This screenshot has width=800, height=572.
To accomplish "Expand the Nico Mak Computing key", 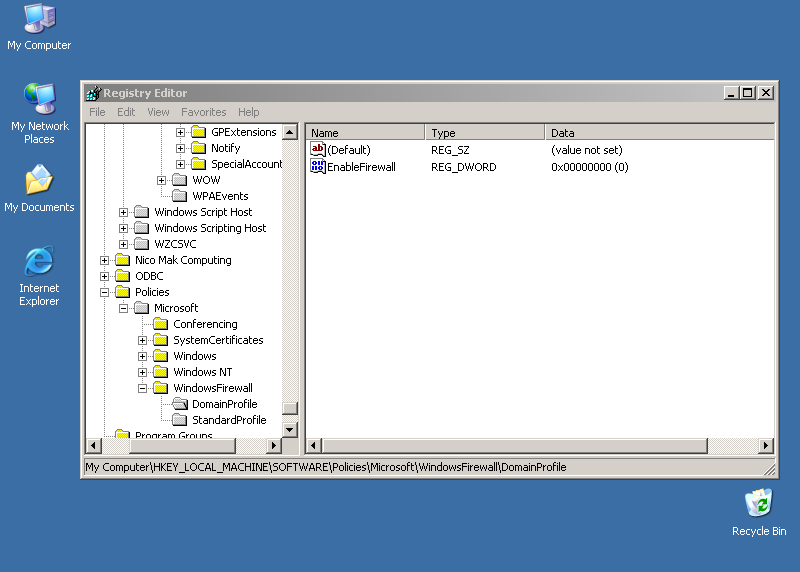I will (104, 260).
